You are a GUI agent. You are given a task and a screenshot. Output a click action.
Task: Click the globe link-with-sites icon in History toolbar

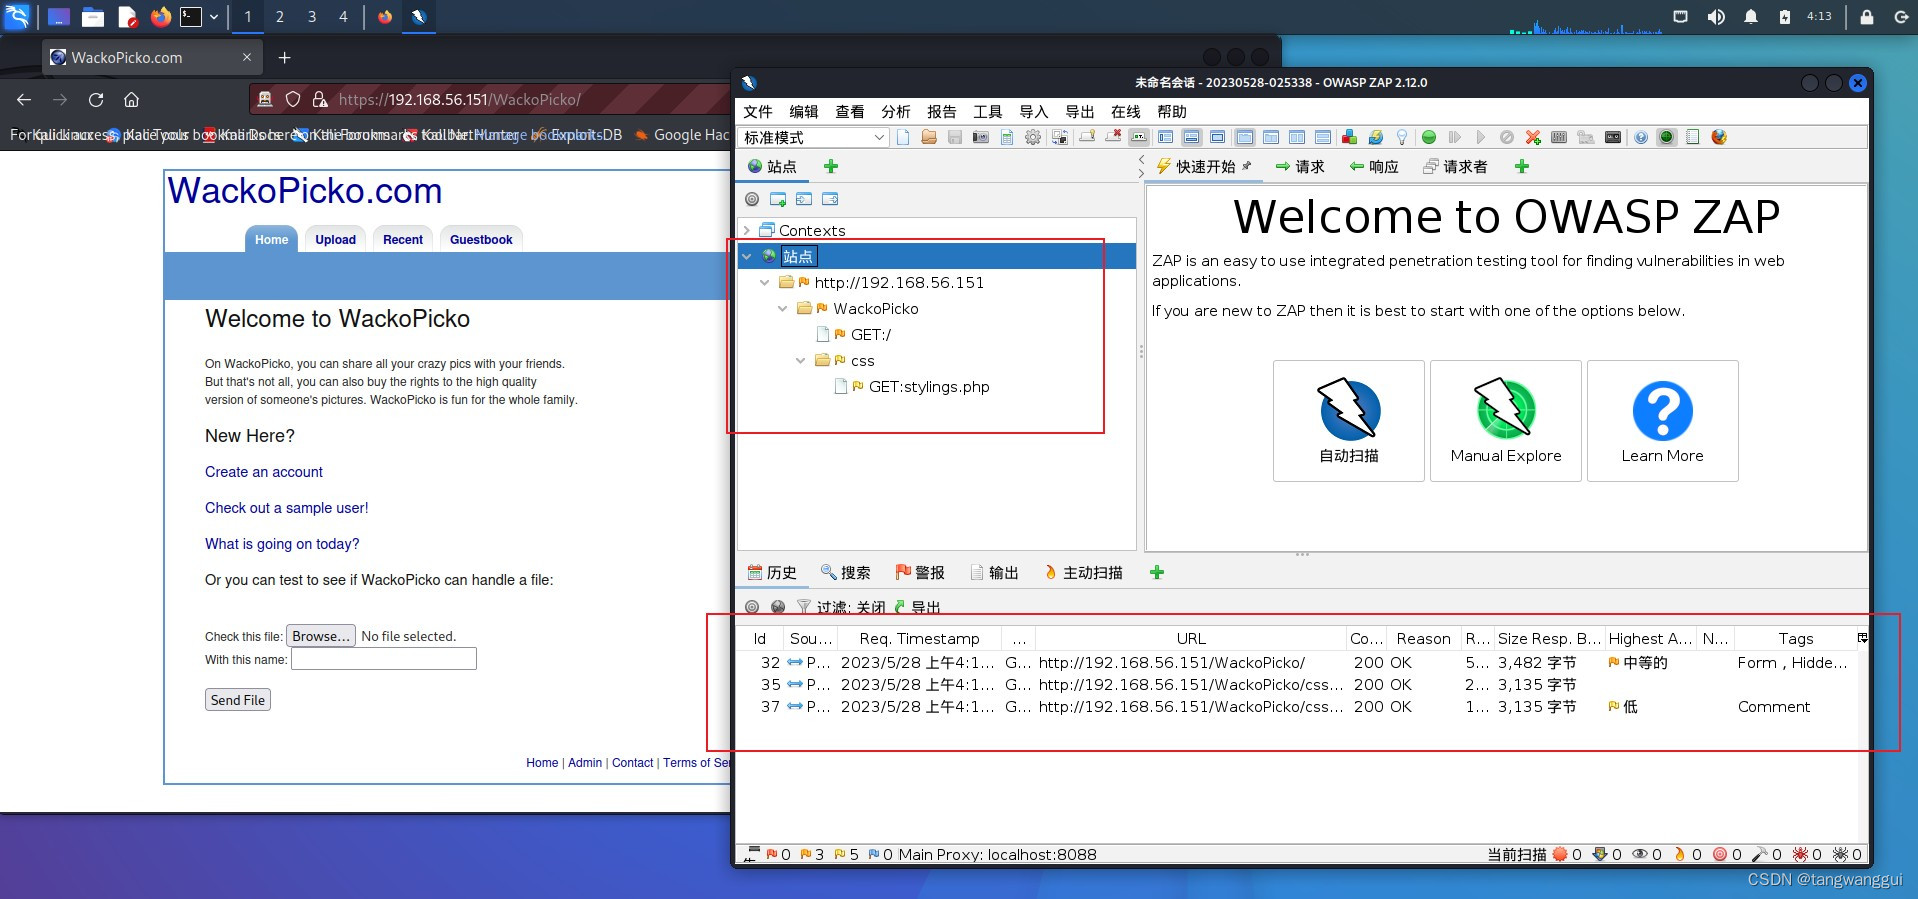pyautogui.click(x=778, y=607)
